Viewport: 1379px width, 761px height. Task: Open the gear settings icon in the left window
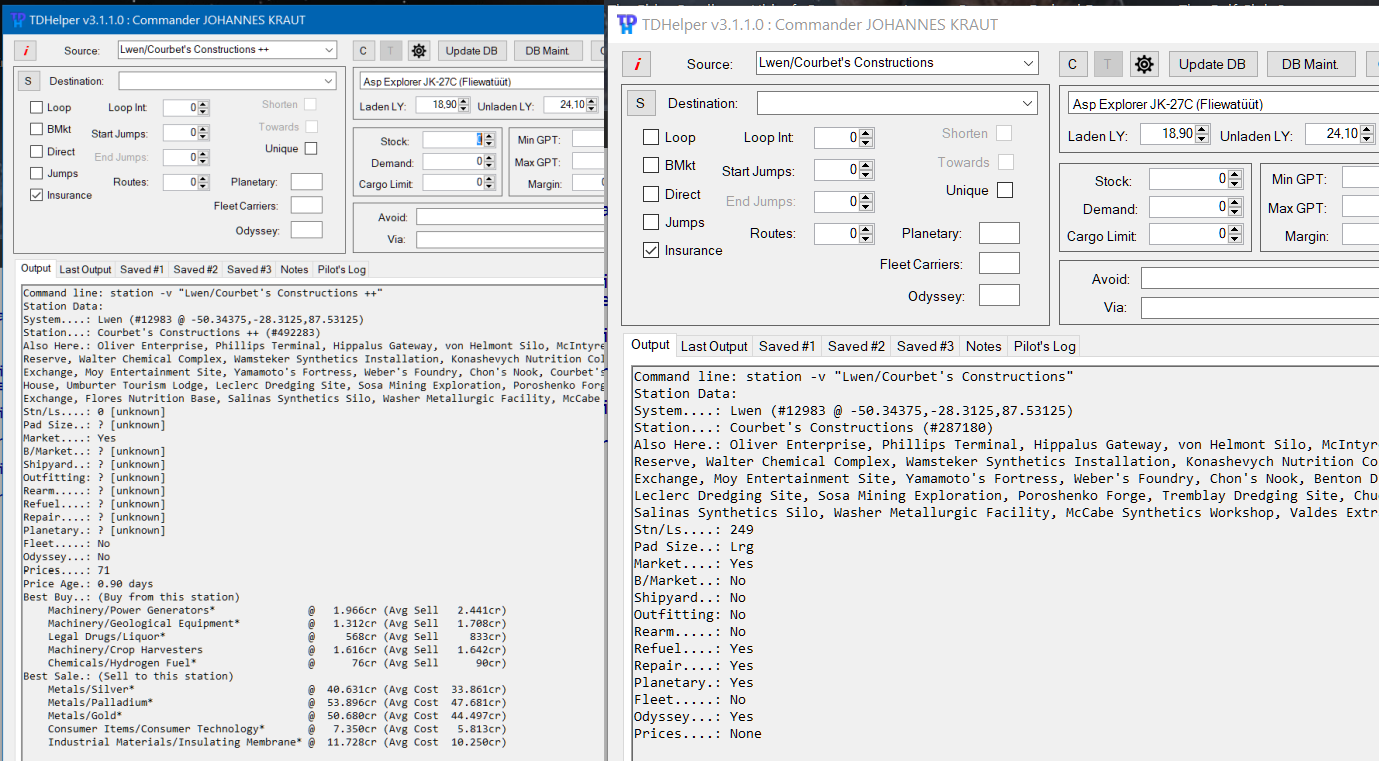coord(419,51)
